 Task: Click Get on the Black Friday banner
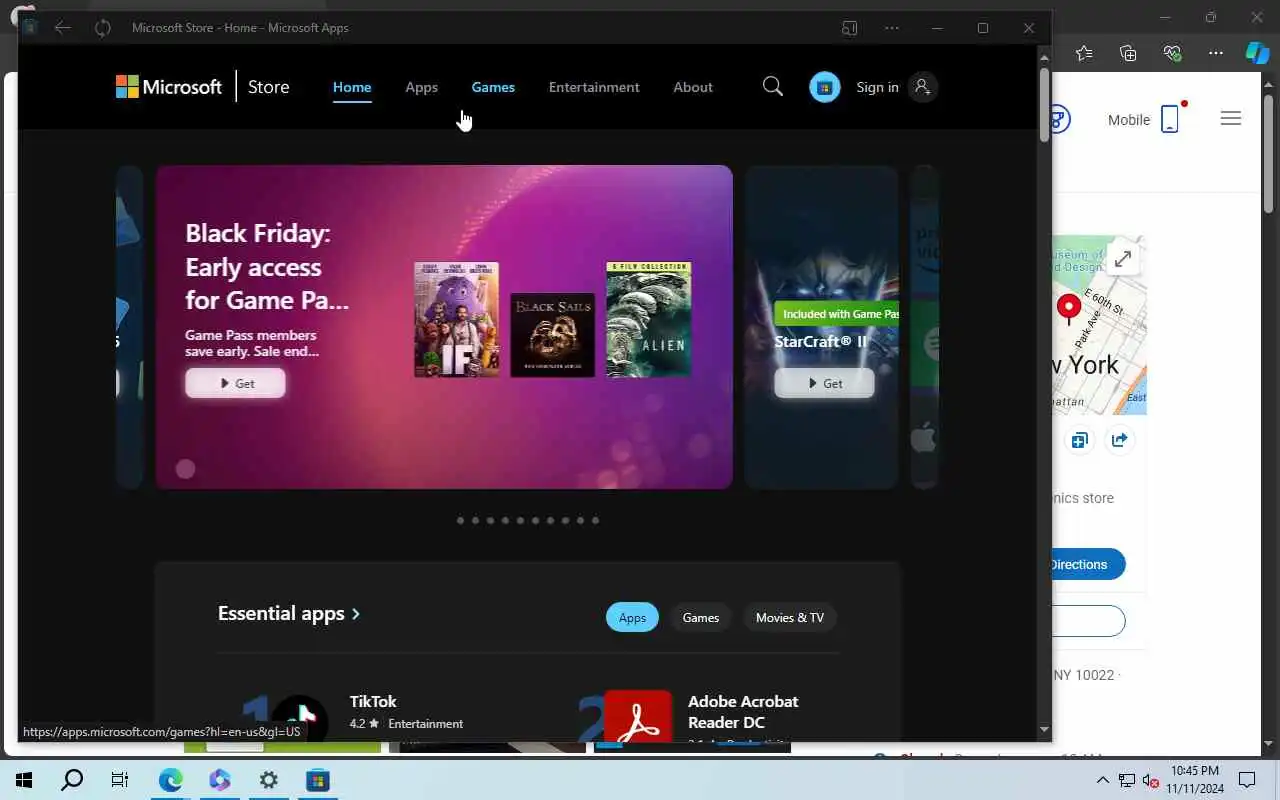point(235,383)
